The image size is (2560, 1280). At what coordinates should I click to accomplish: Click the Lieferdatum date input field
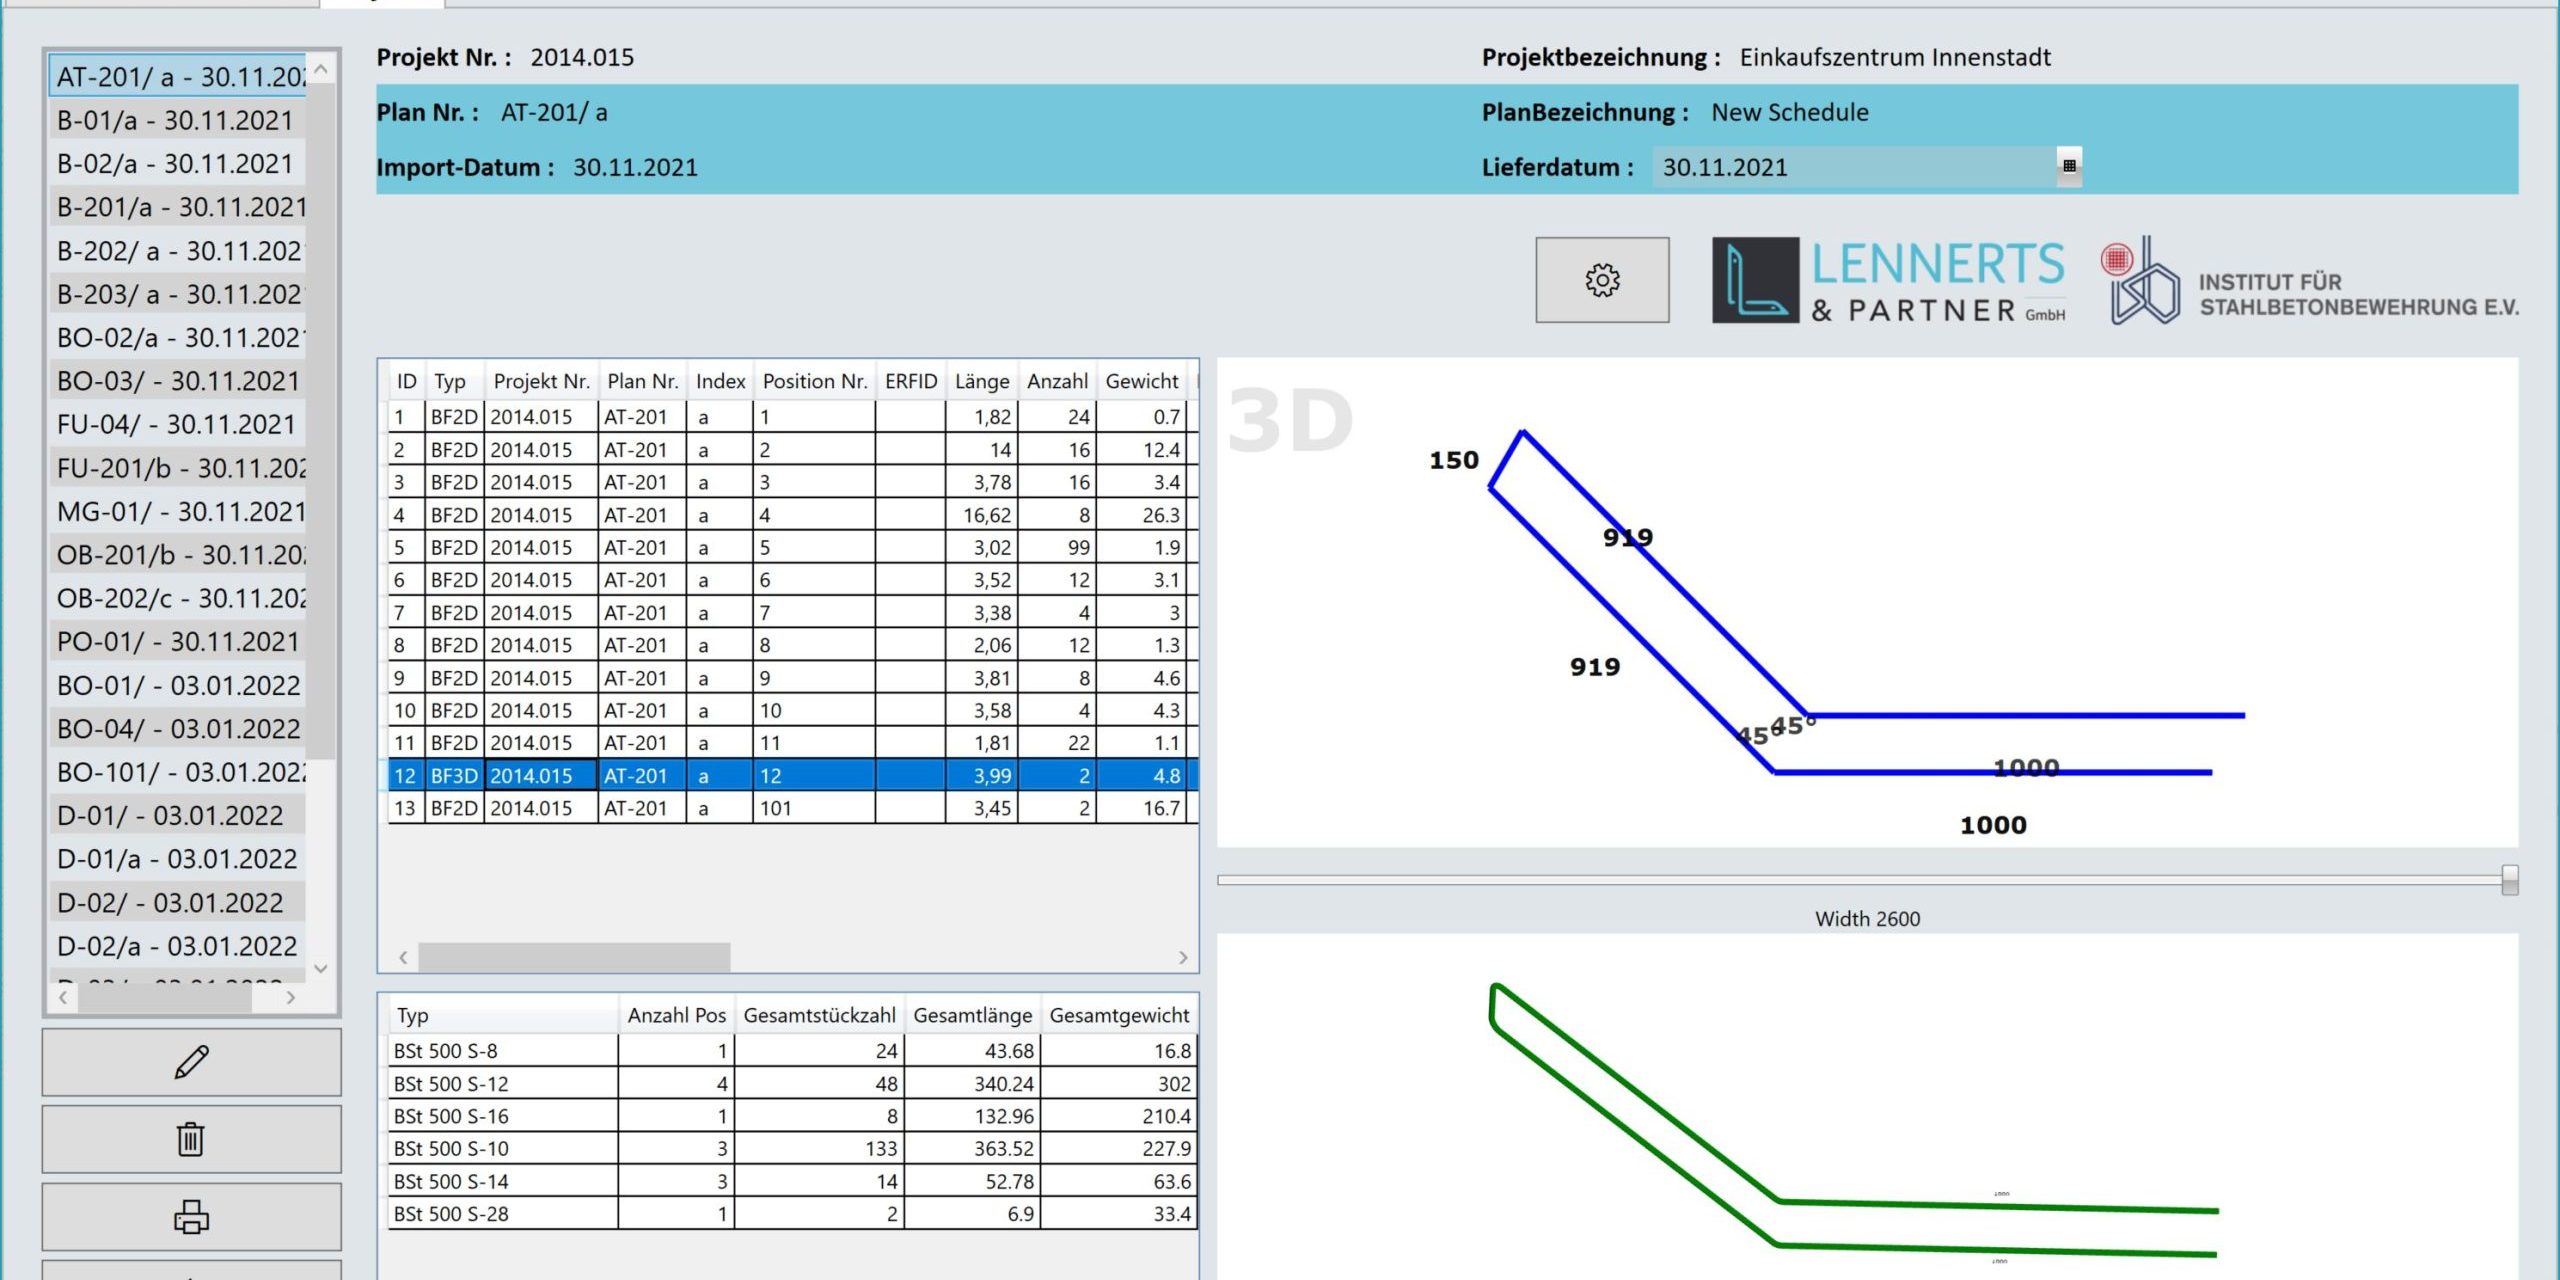pos(1850,167)
